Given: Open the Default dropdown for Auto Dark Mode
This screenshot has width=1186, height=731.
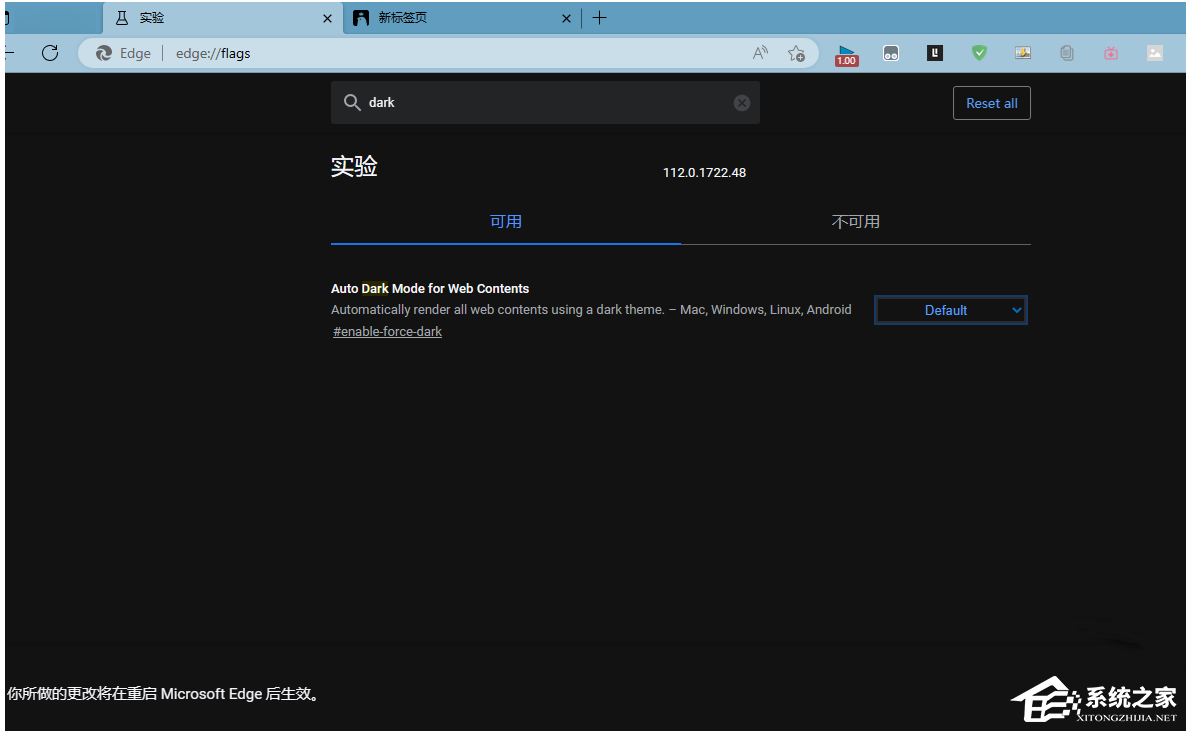Looking at the screenshot, I should coord(950,309).
